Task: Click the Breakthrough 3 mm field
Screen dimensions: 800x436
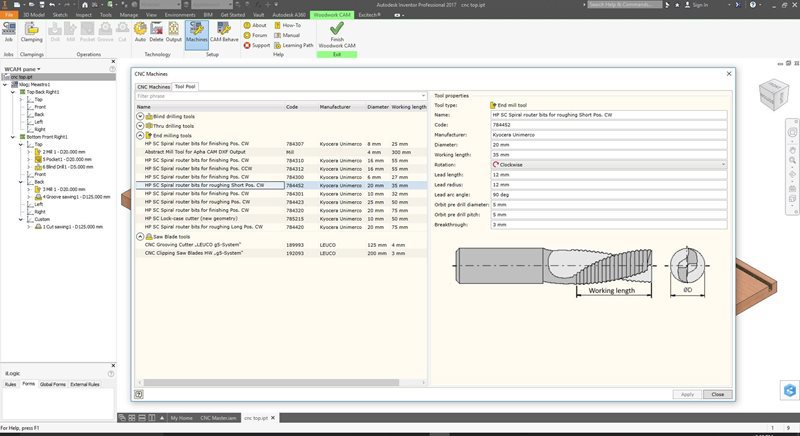Action: tap(609, 224)
